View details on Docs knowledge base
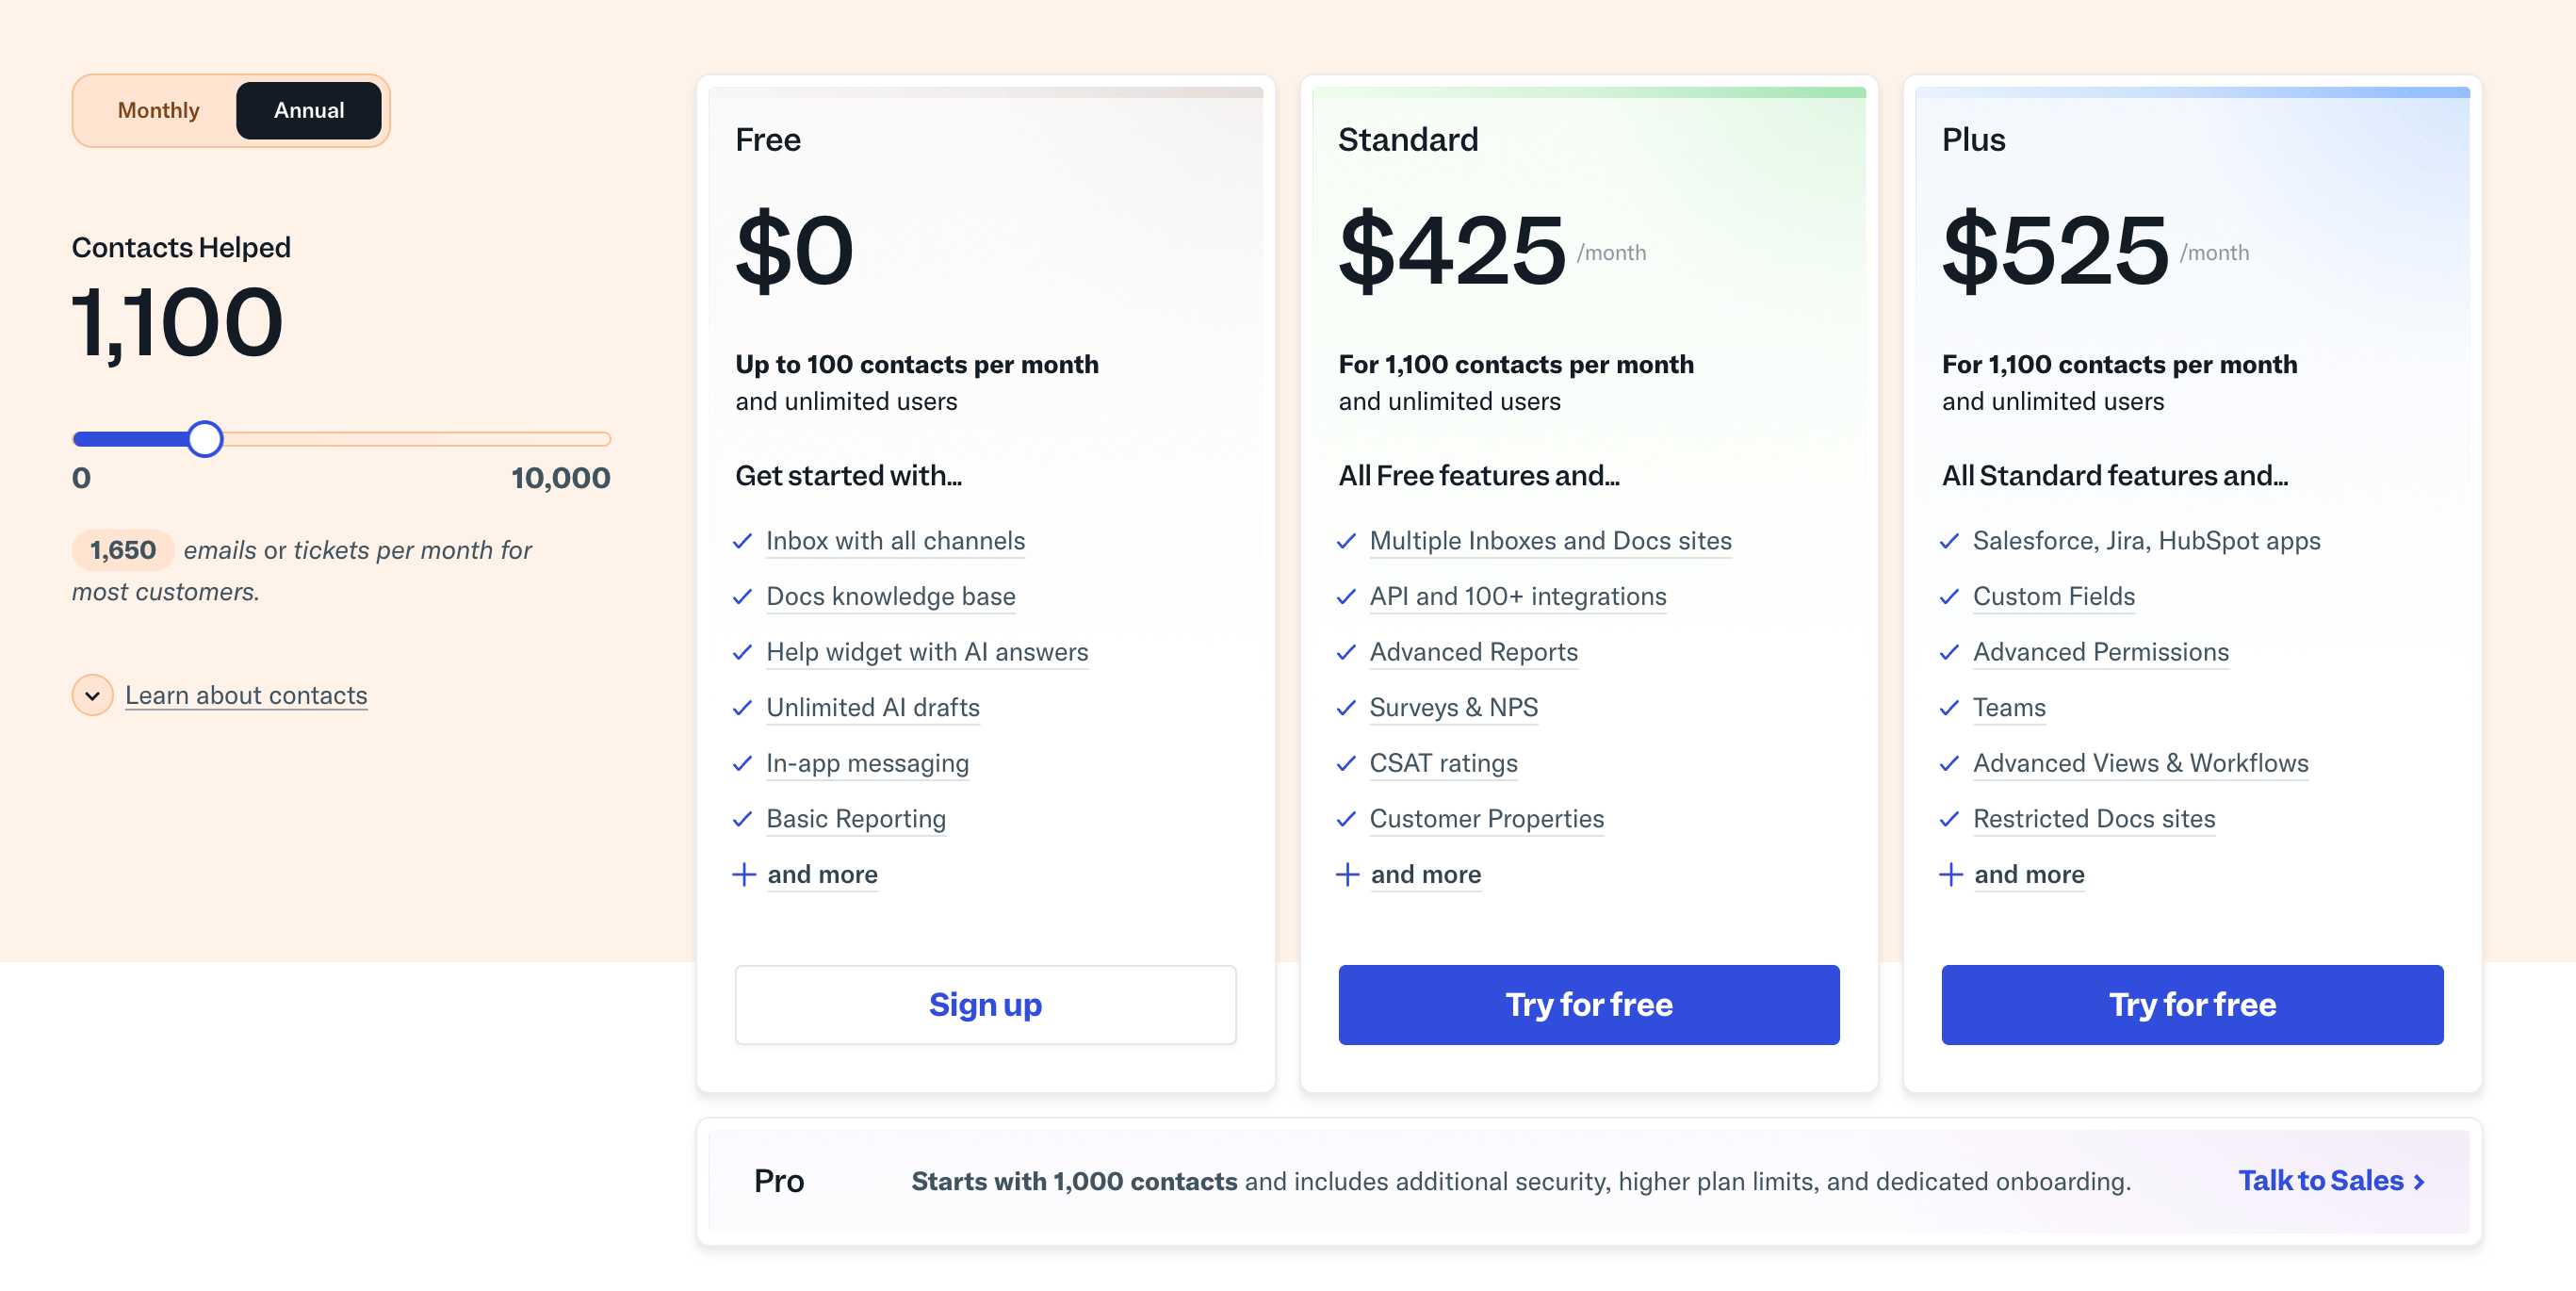The width and height of the screenshot is (2576, 1291). [890, 597]
